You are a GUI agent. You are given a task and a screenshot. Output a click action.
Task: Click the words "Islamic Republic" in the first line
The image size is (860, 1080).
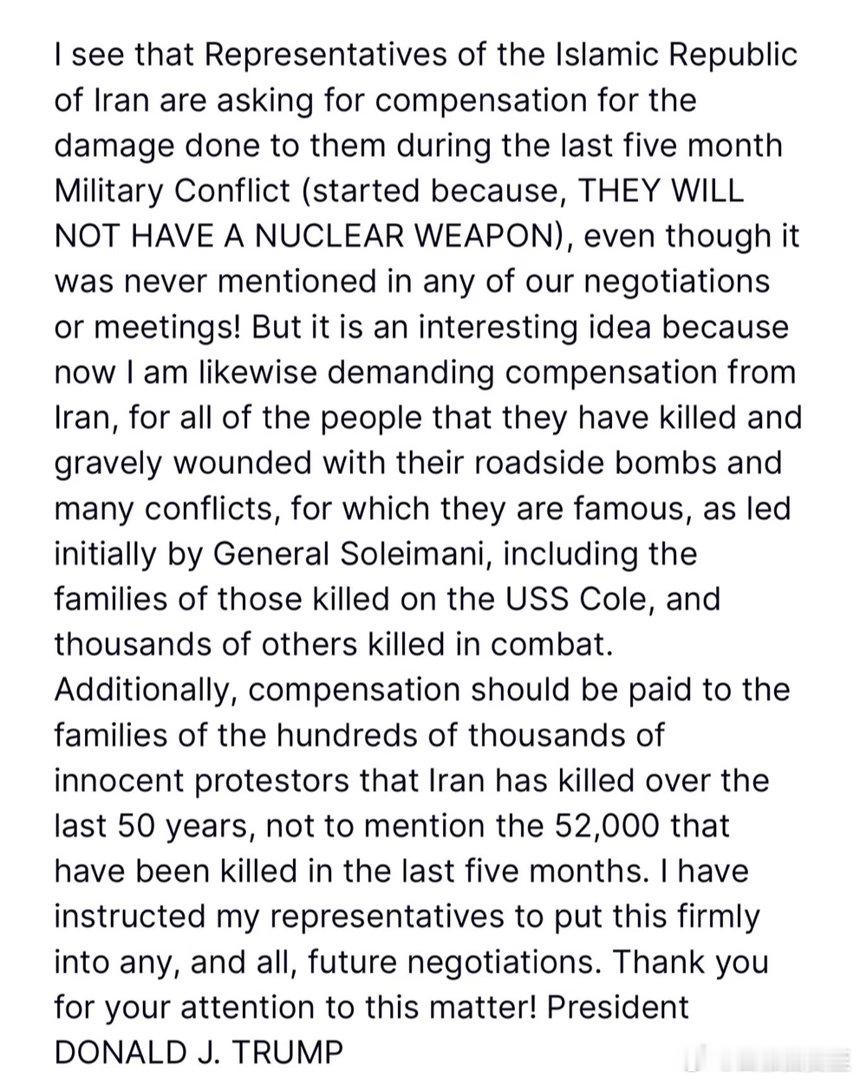coord(676,55)
